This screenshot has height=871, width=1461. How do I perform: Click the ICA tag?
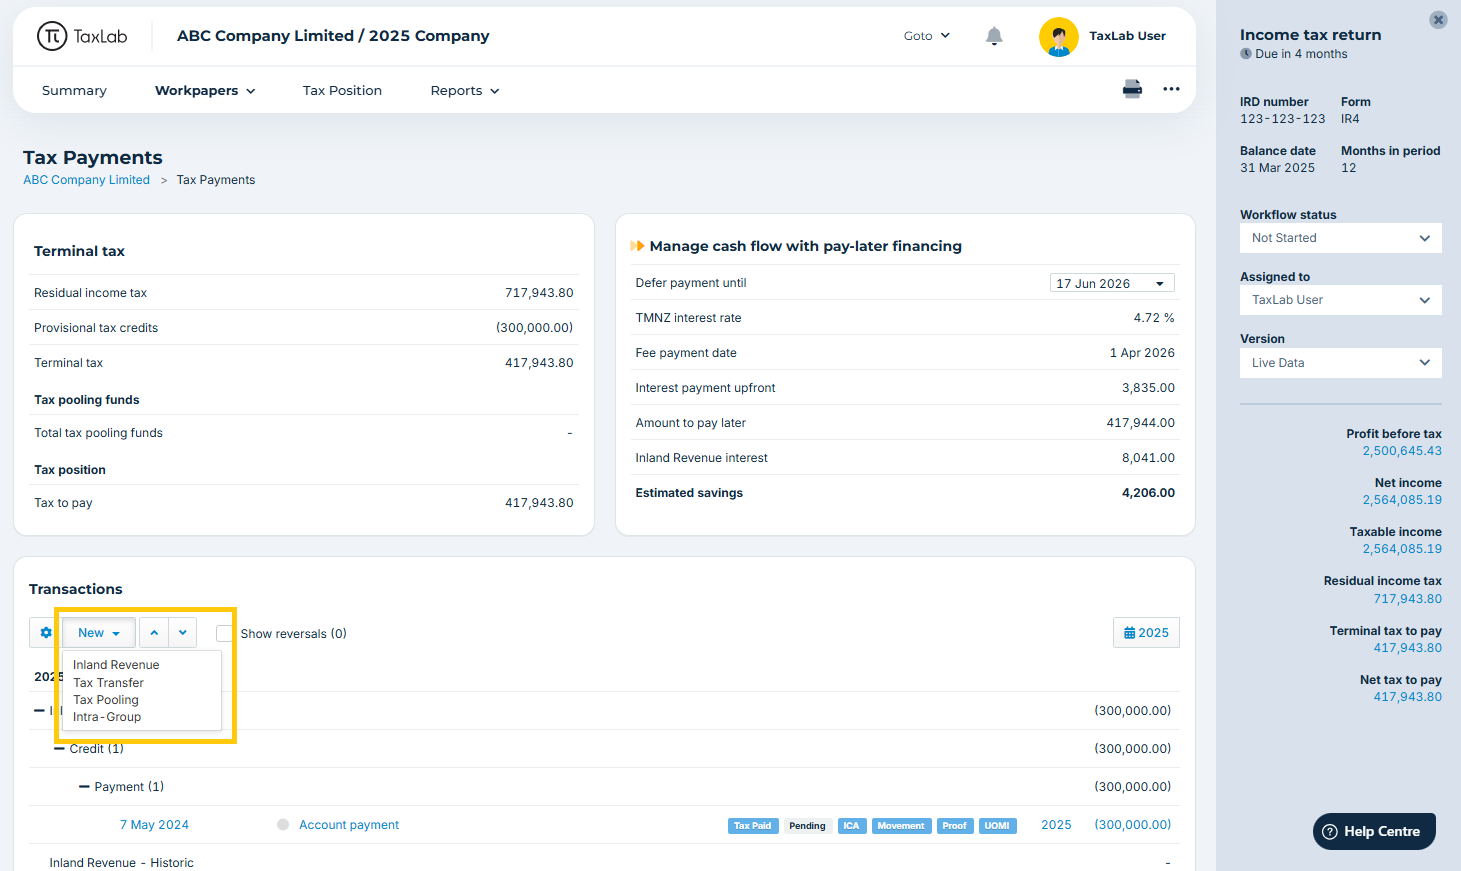[x=851, y=826]
